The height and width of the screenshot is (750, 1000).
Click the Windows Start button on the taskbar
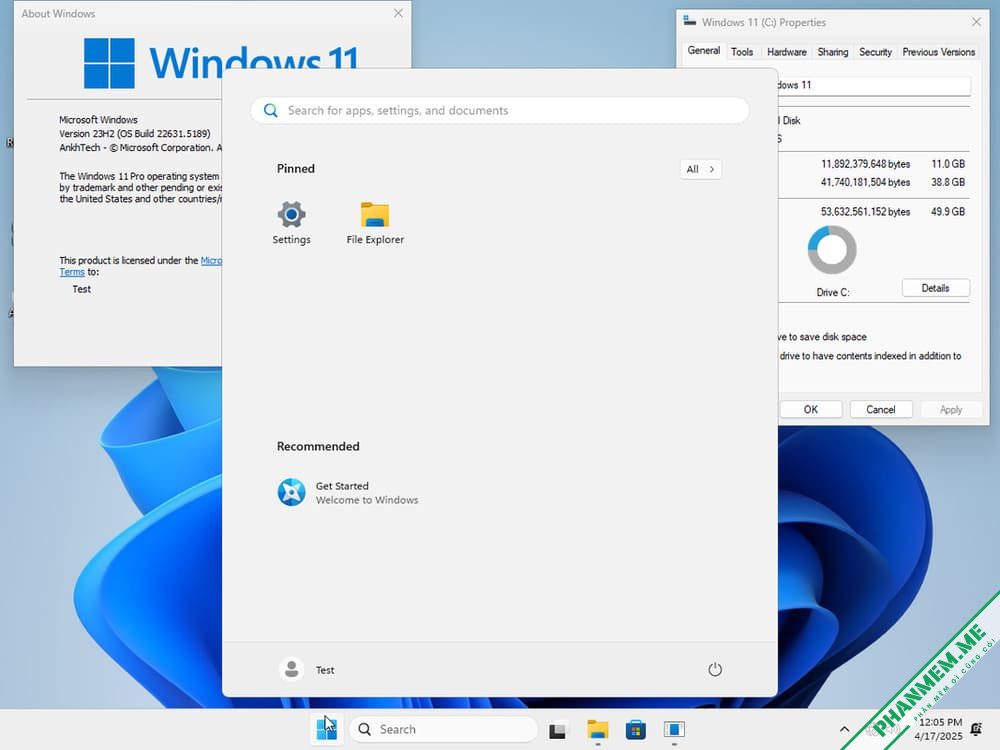(x=327, y=729)
